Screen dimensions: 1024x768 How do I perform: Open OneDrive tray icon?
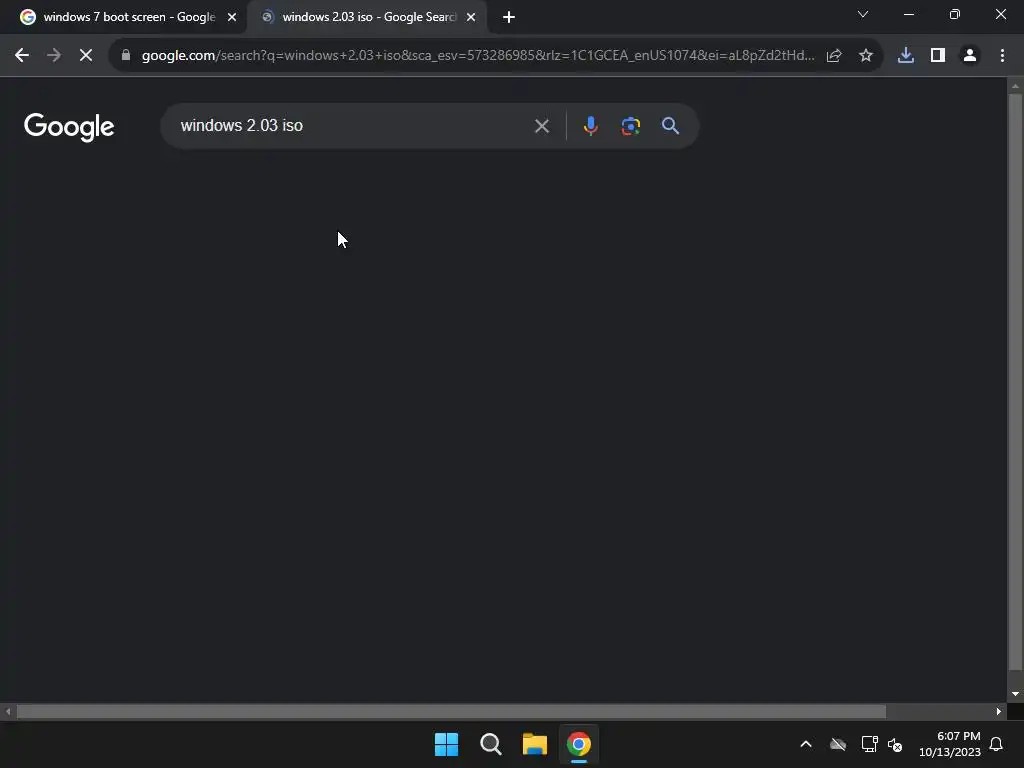tap(838, 744)
